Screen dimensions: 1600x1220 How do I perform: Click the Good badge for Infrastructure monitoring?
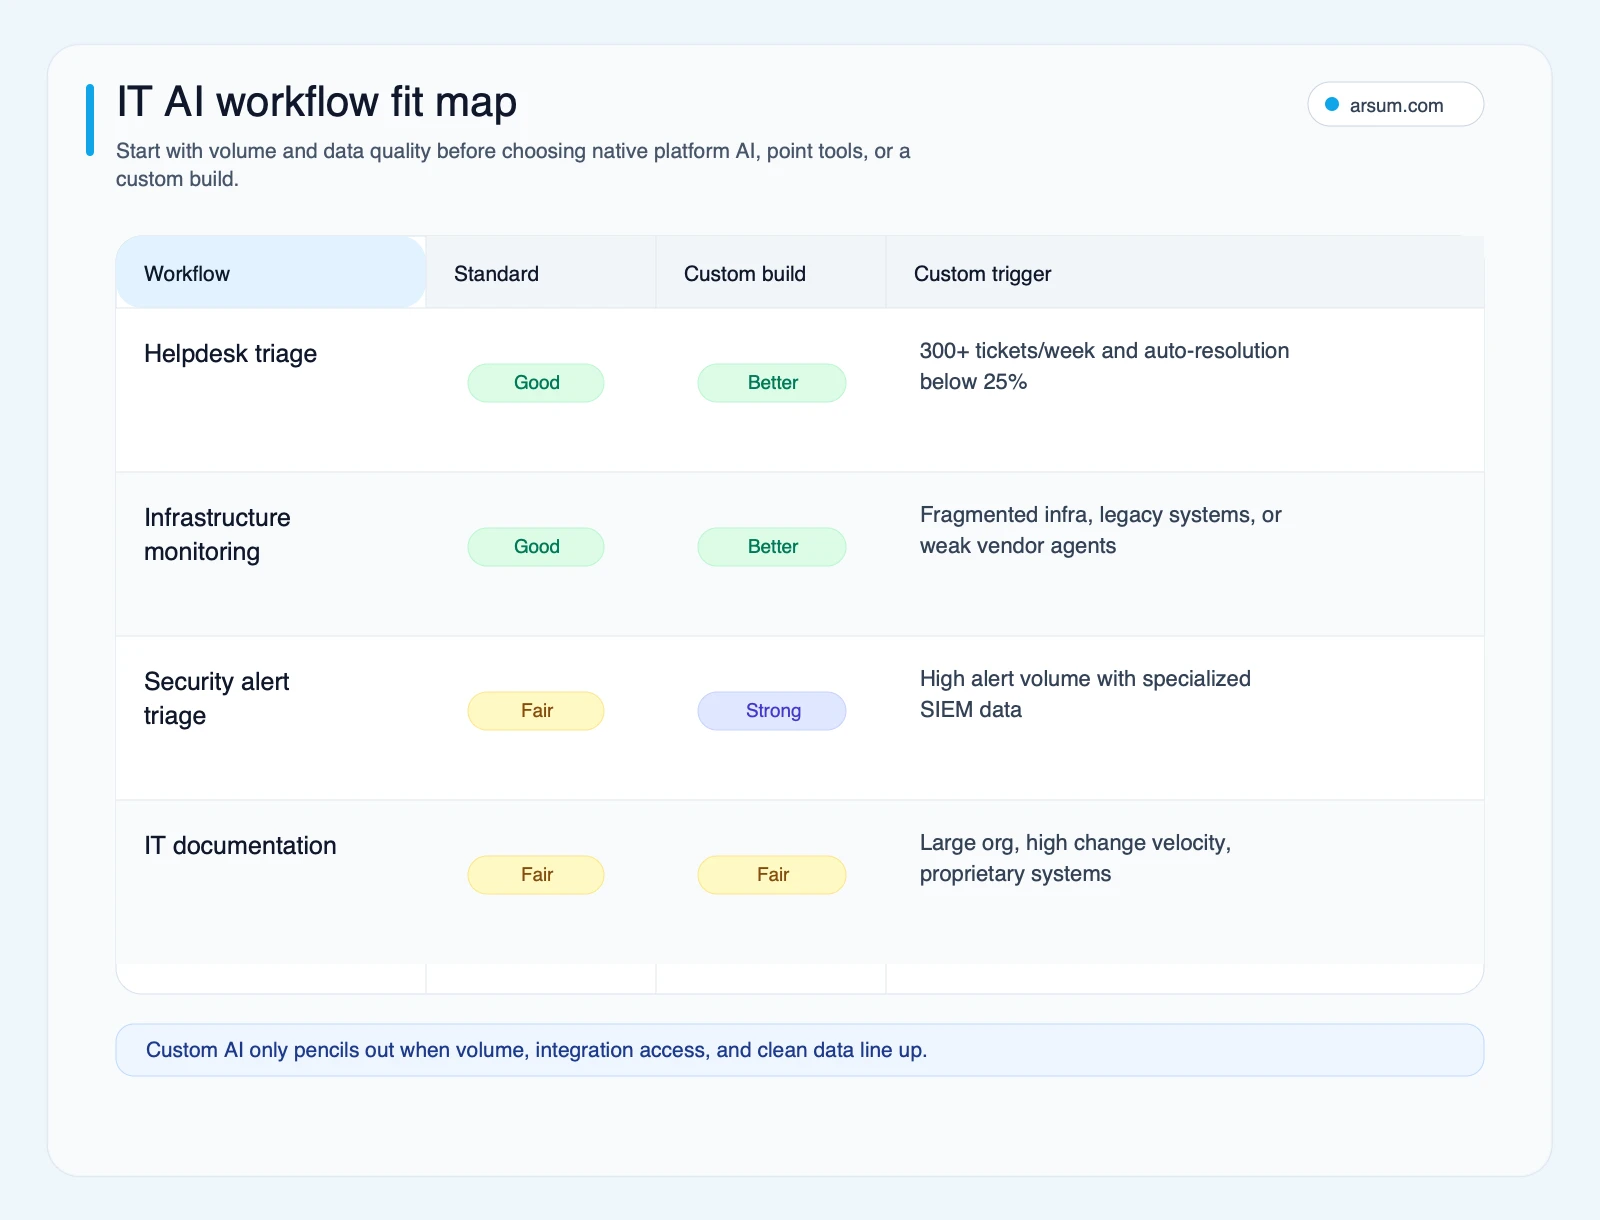pyautogui.click(x=536, y=547)
